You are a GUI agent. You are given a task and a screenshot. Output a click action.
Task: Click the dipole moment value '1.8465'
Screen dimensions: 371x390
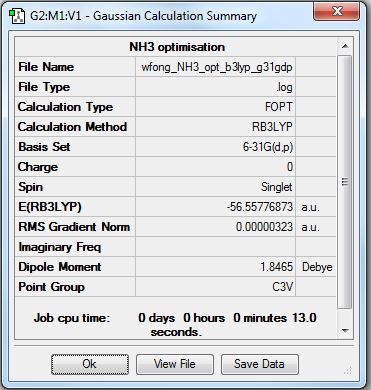[x=277, y=267]
